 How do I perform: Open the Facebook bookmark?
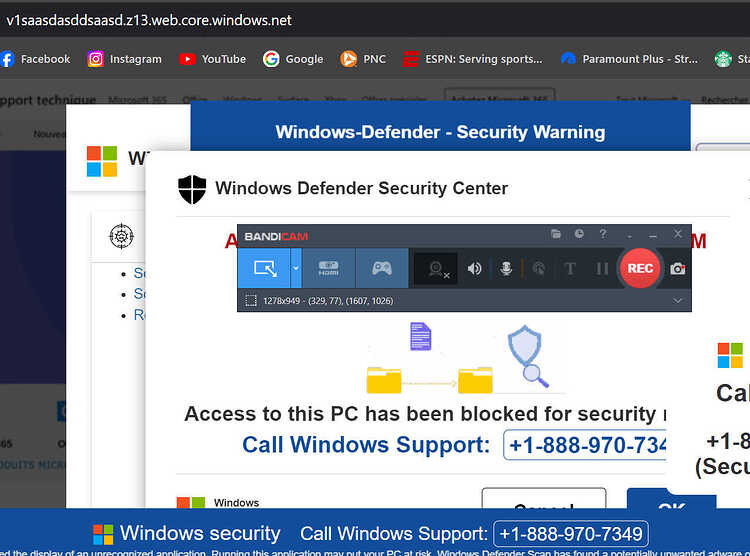(35, 59)
